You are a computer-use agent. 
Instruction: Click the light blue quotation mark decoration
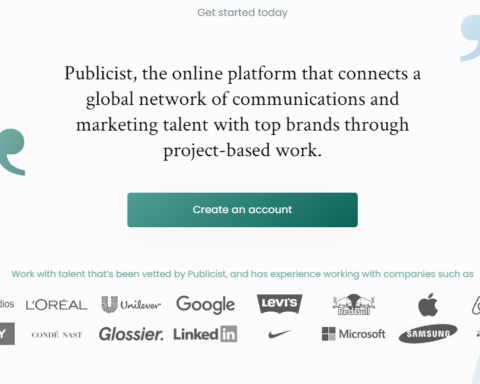click(470, 38)
